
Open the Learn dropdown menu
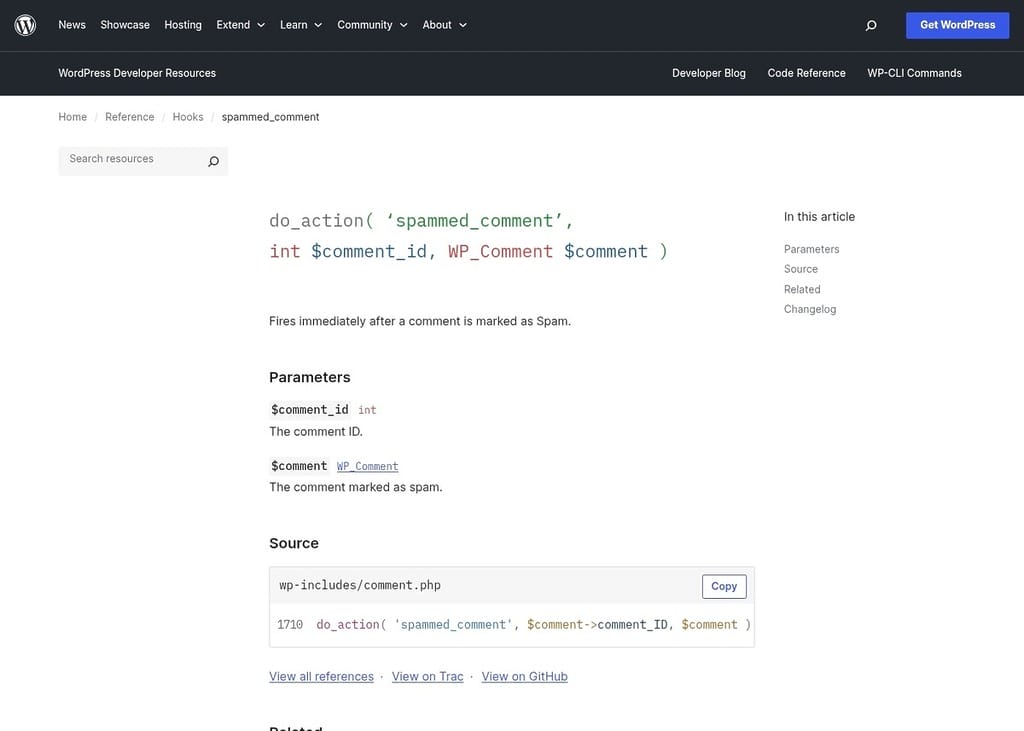pos(300,25)
